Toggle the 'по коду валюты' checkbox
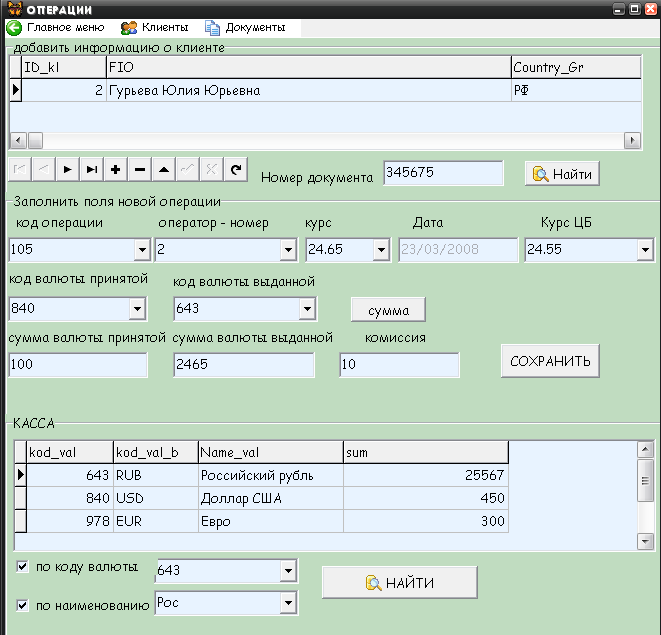 click(23, 568)
